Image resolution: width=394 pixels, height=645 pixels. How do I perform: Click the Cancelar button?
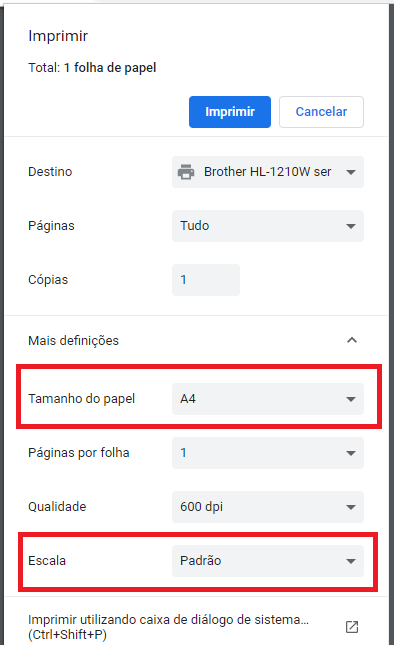[x=321, y=112]
